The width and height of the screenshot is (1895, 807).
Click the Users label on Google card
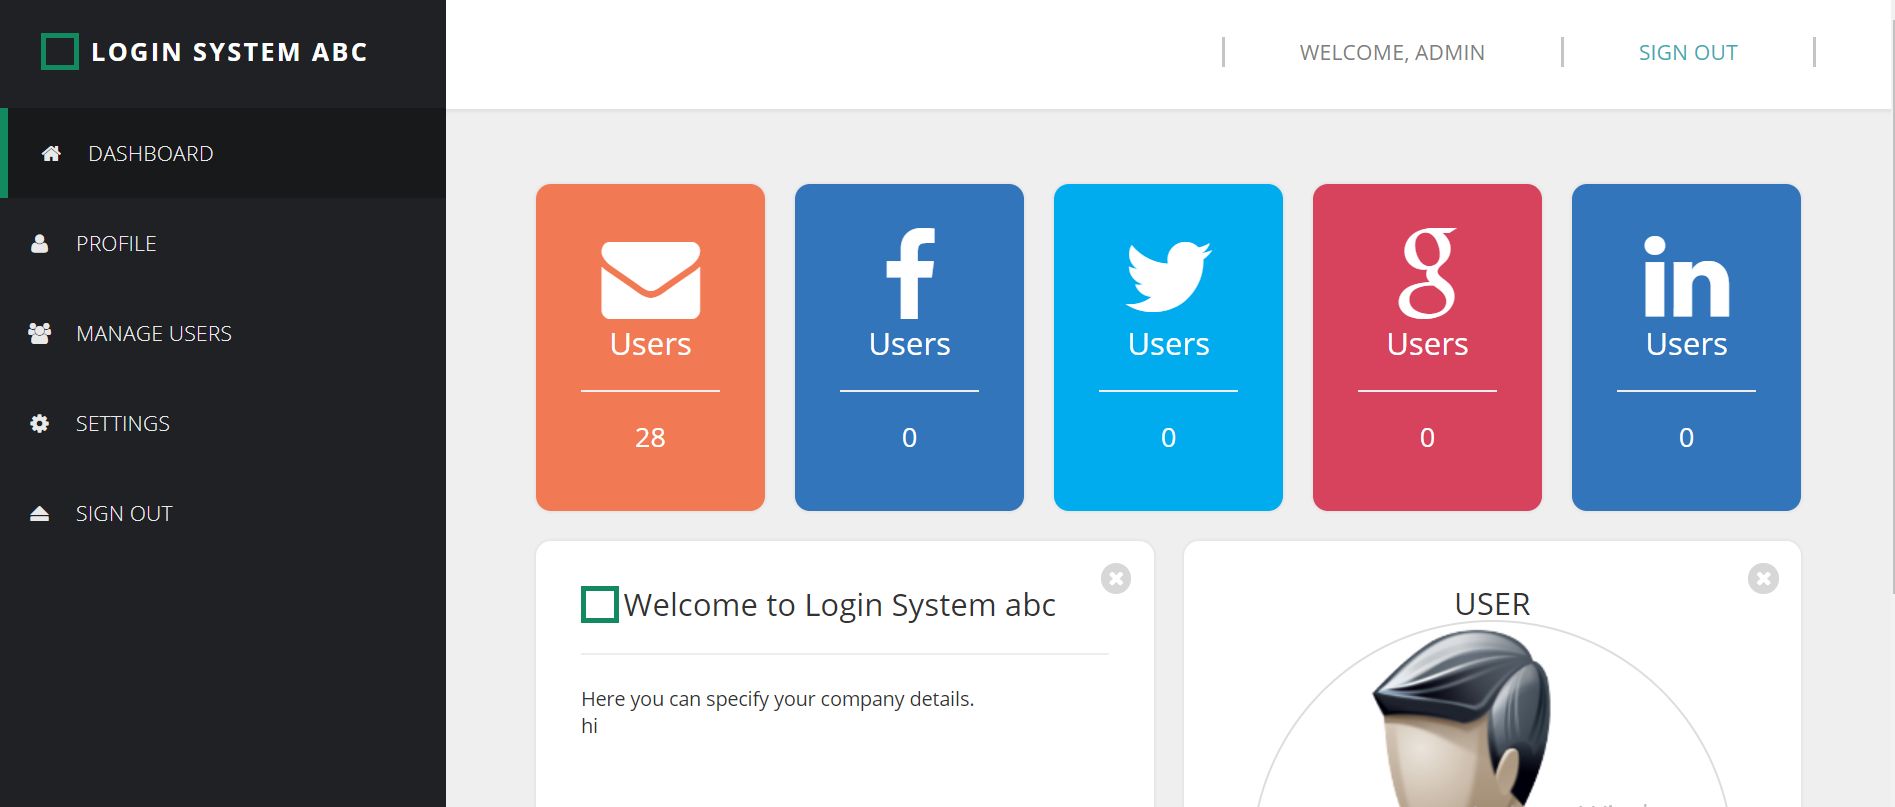coord(1427,344)
